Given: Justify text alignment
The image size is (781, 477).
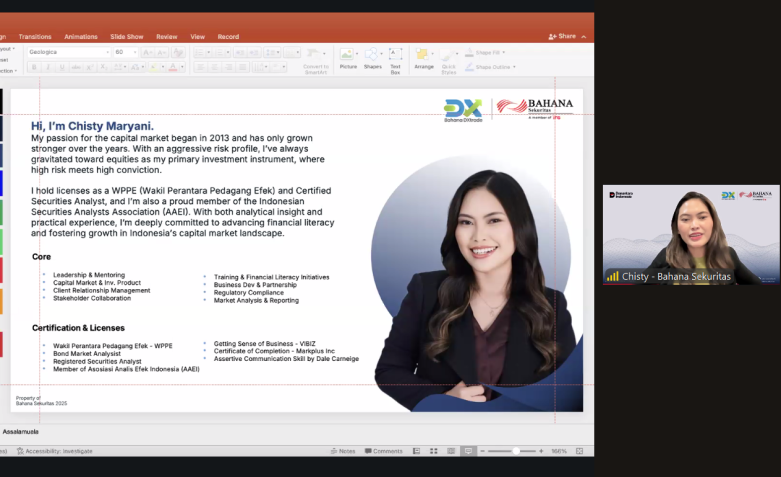Looking at the screenshot, I should click(x=243, y=67).
